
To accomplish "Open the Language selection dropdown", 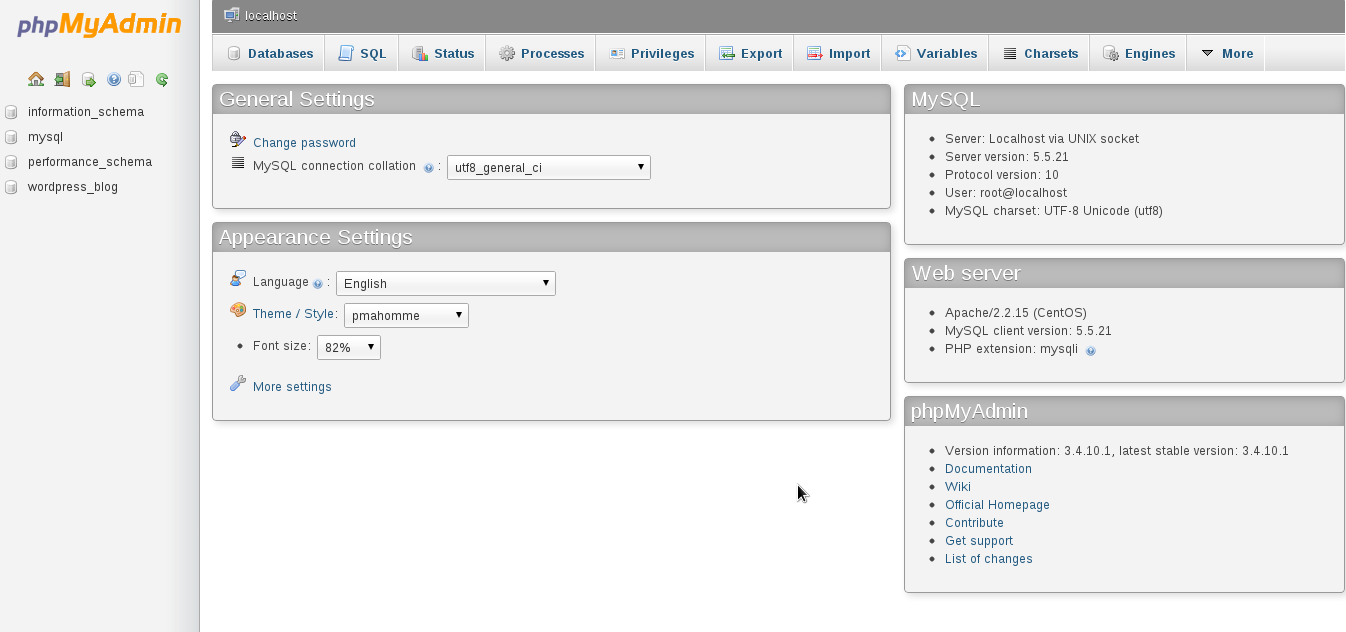I will click(445, 283).
